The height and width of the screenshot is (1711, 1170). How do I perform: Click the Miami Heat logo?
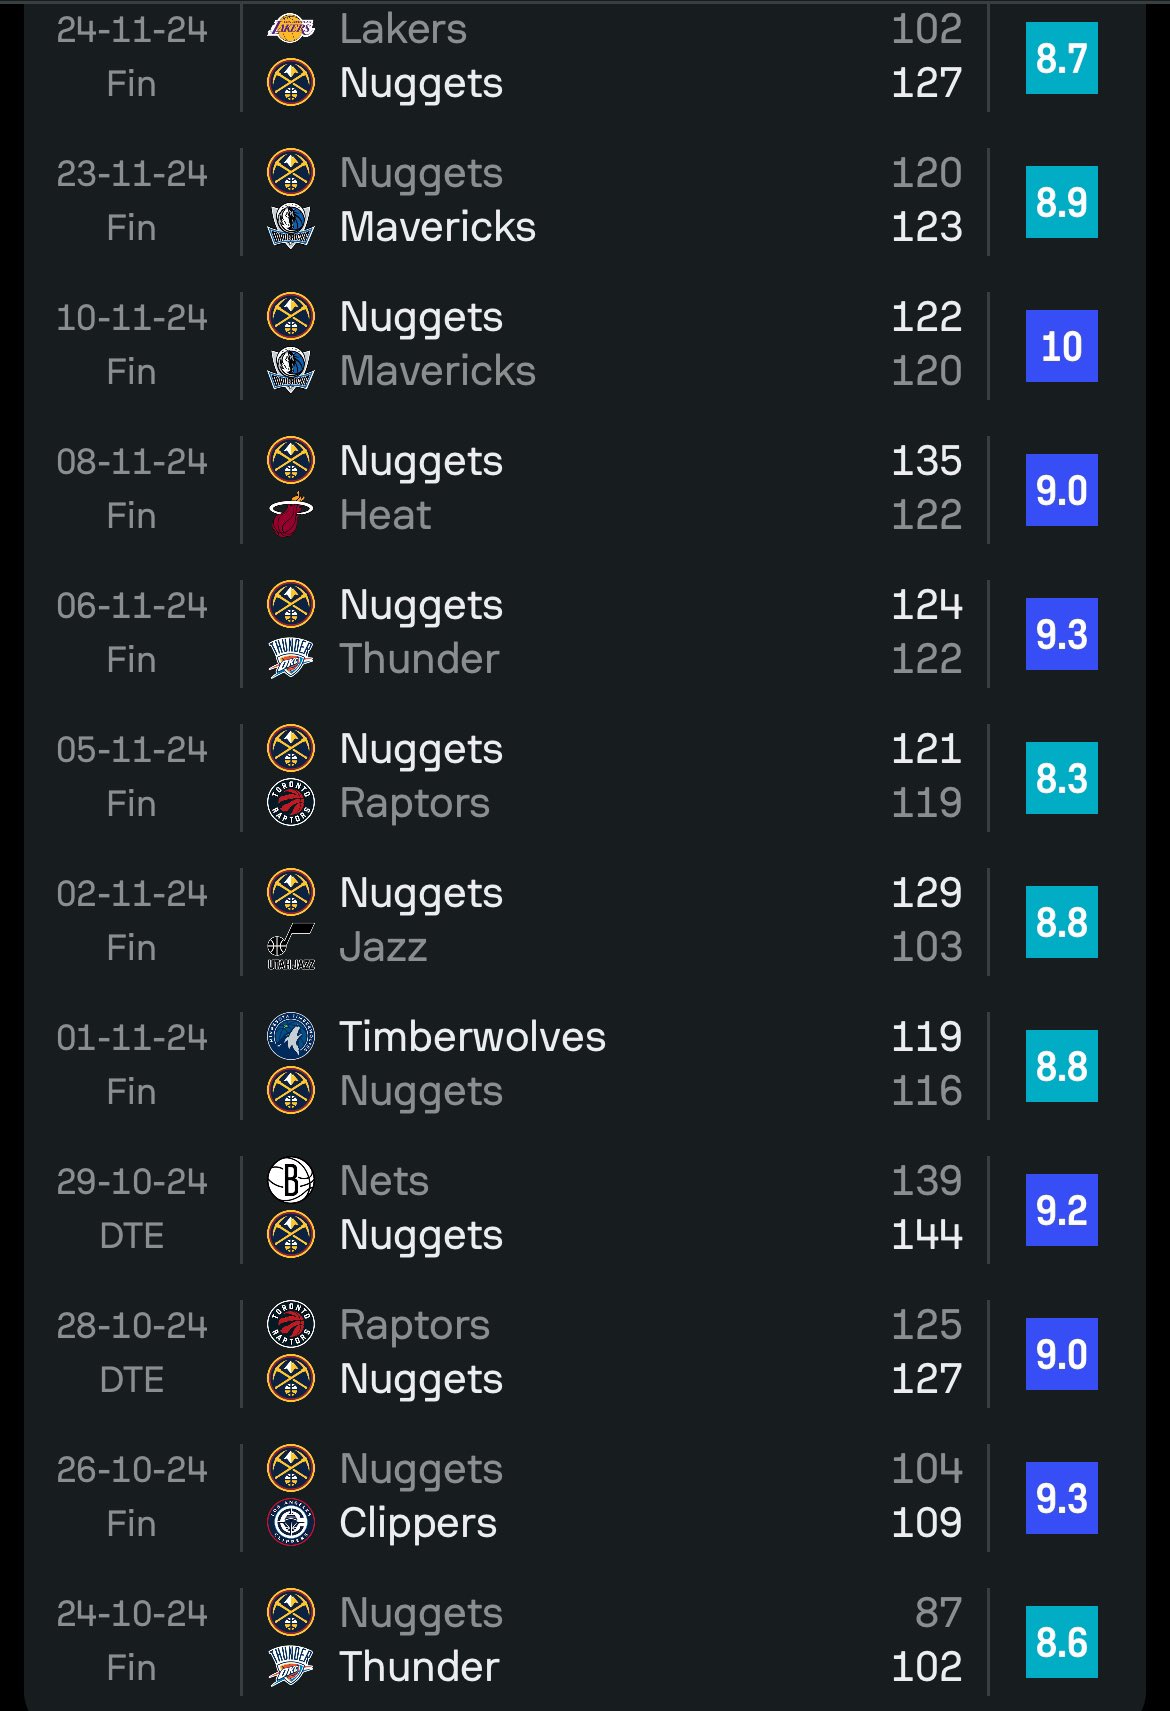click(x=291, y=515)
